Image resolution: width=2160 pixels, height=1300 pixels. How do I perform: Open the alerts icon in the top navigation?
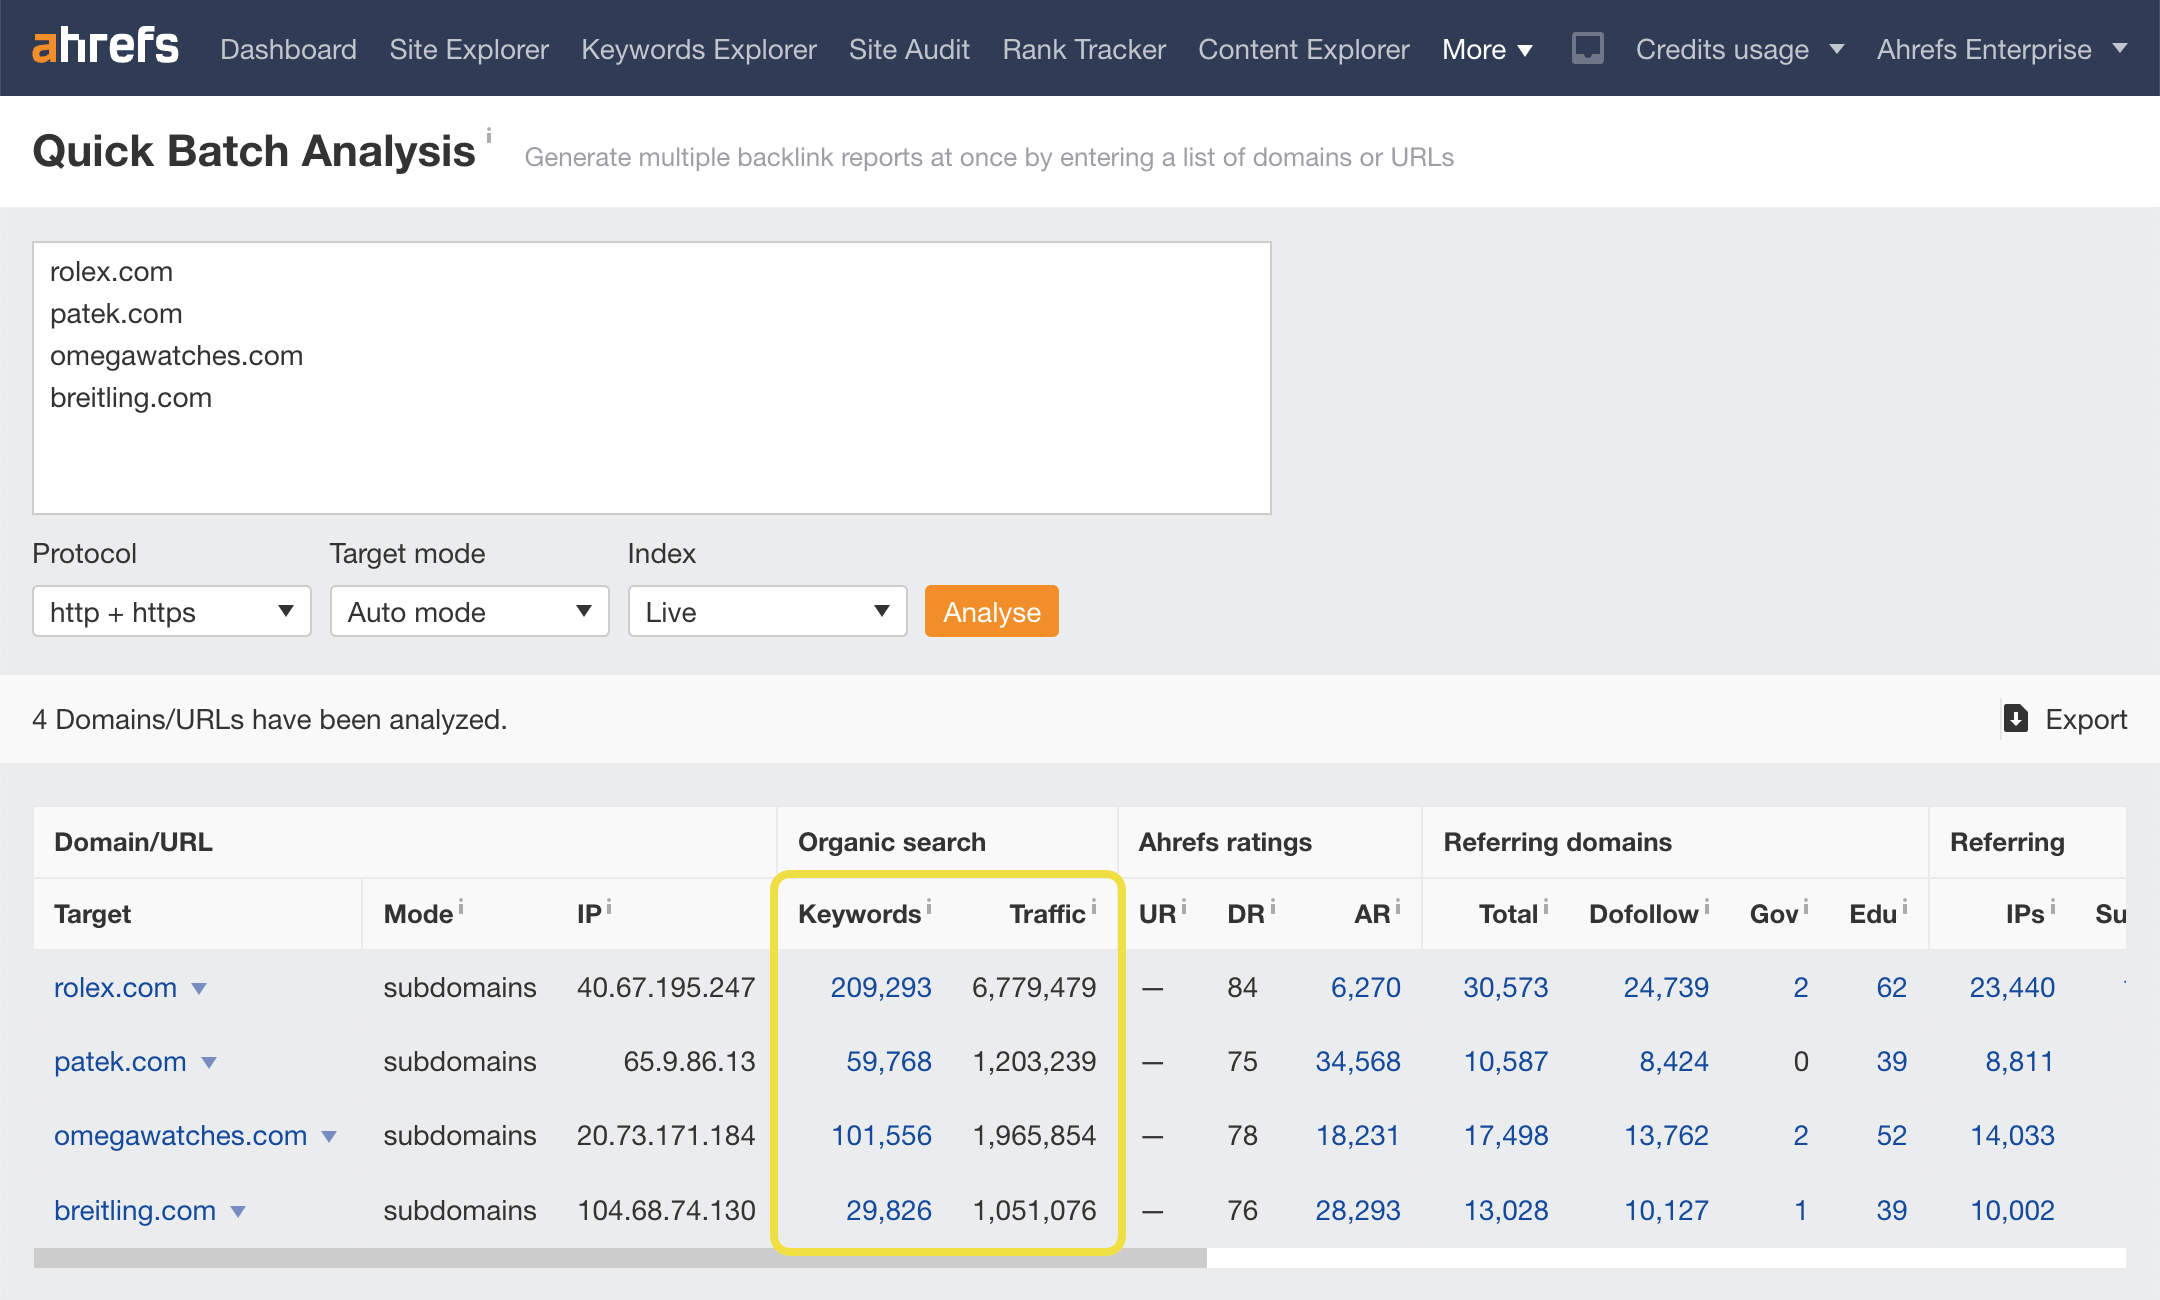(1587, 47)
